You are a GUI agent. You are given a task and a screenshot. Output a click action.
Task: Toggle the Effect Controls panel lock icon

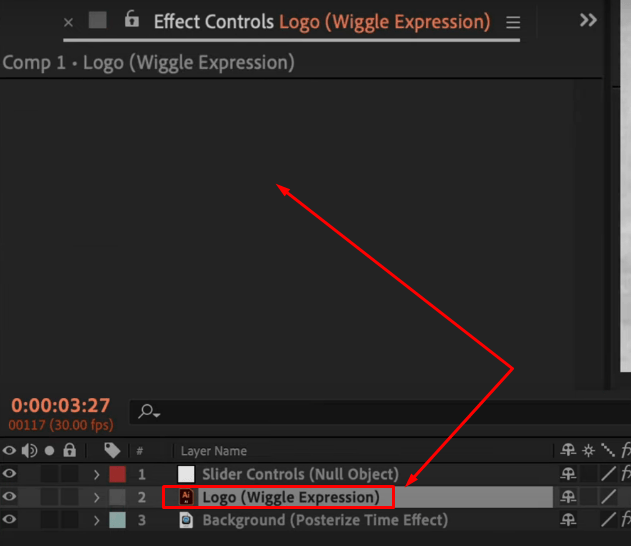(x=131, y=19)
